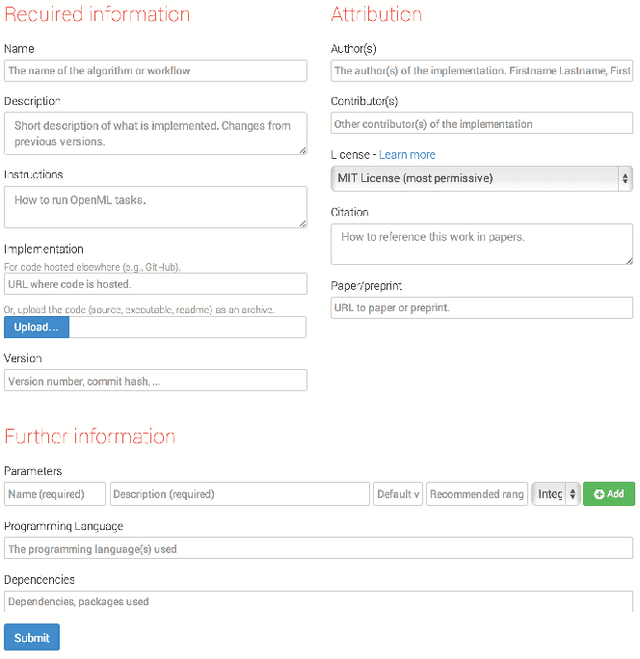Focus the Author(s) input field

click(x=481, y=71)
